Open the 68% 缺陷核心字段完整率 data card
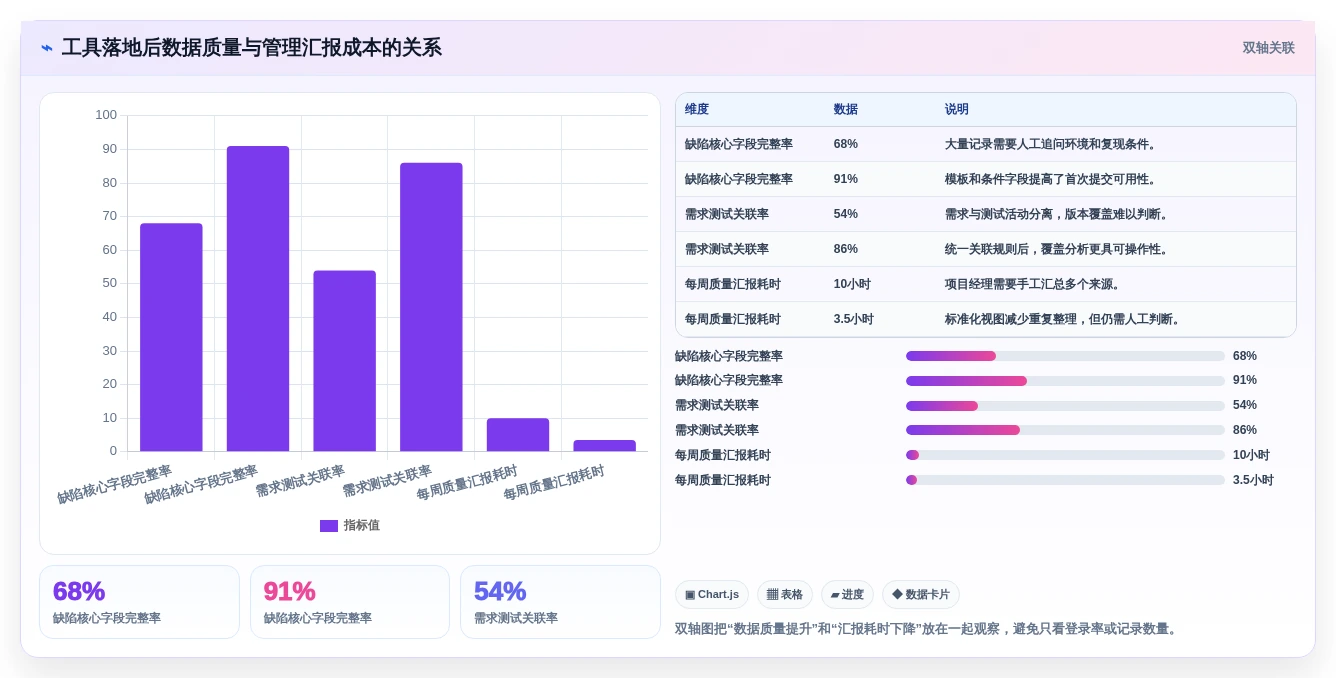This screenshot has width=1336, height=678. (139, 602)
